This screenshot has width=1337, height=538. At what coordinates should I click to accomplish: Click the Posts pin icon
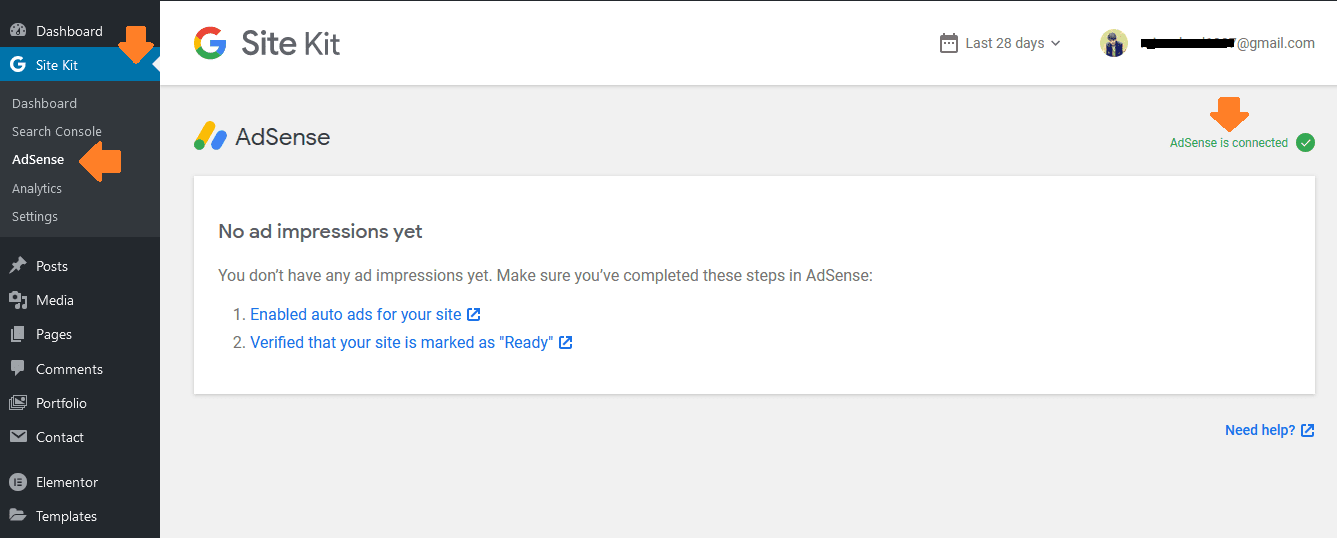point(17,266)
